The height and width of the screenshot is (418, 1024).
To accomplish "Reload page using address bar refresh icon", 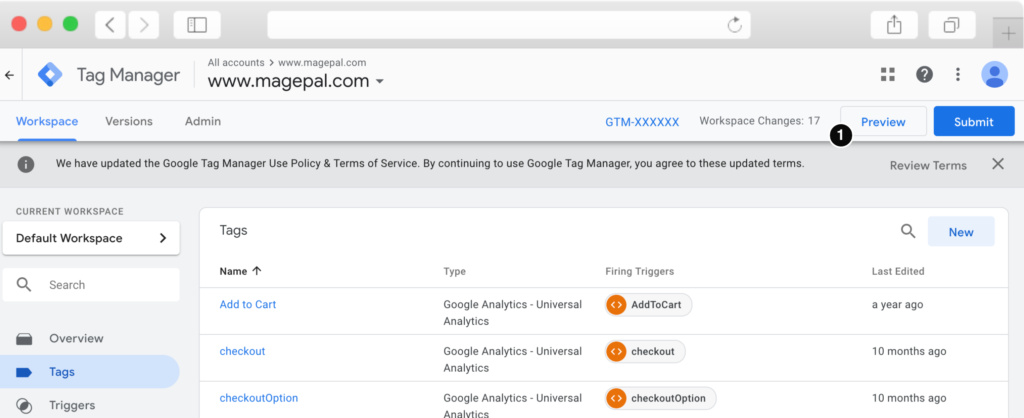I will point(735,25).
